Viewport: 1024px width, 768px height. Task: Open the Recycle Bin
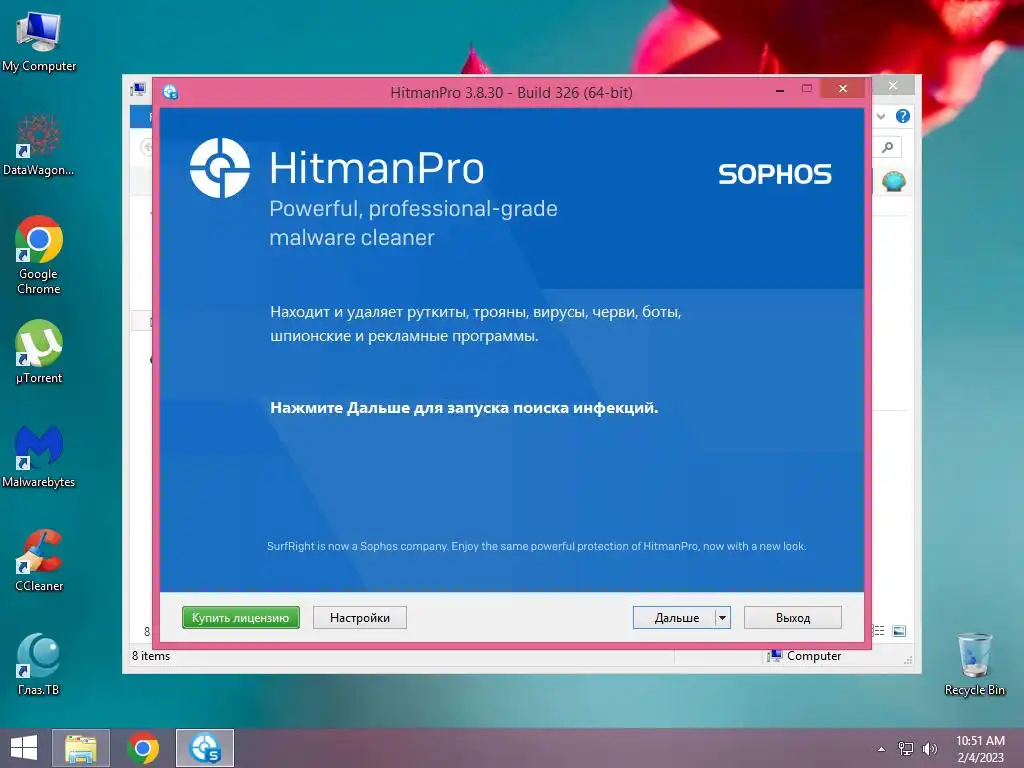[x=974, y=664]
